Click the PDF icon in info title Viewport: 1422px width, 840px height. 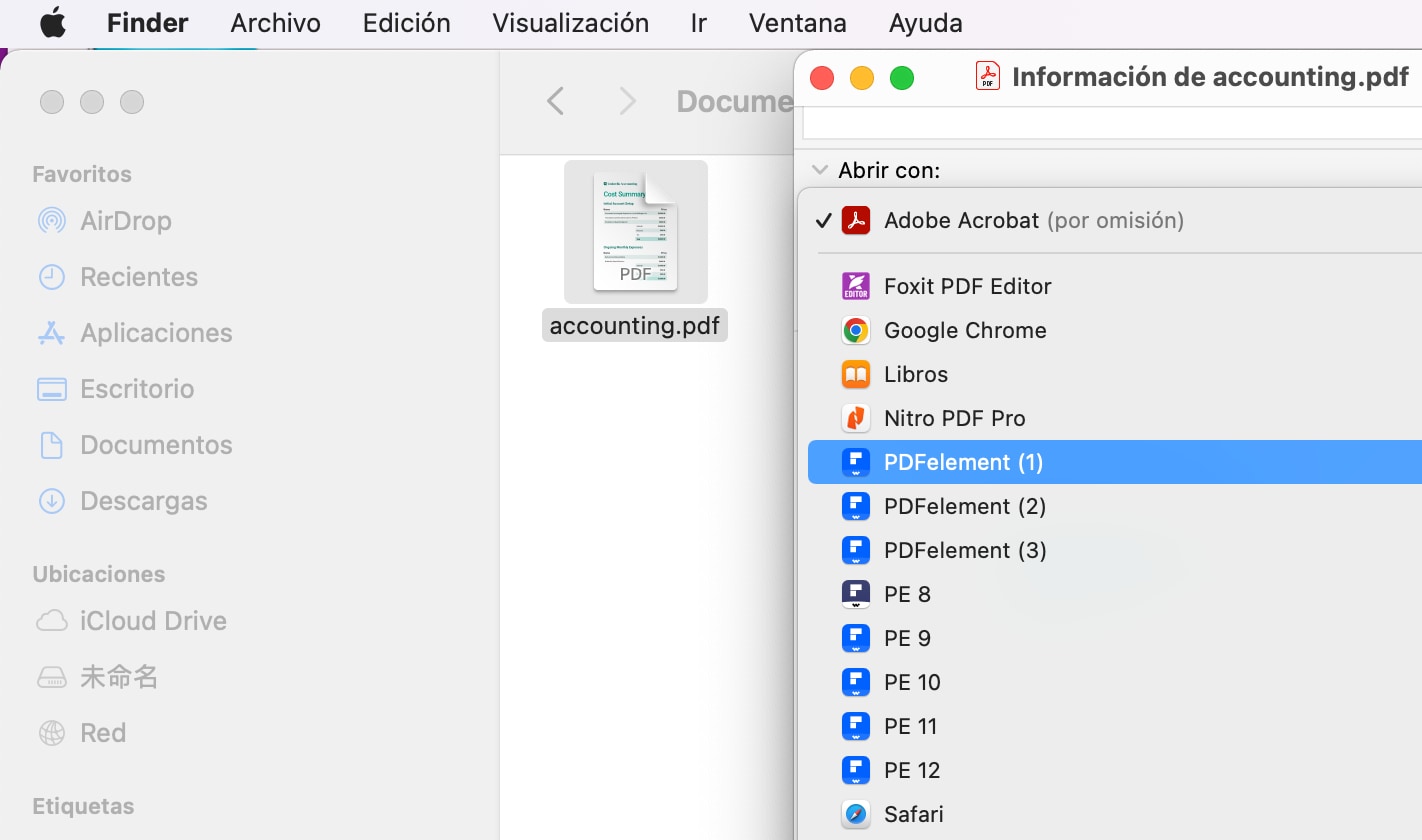988,76
